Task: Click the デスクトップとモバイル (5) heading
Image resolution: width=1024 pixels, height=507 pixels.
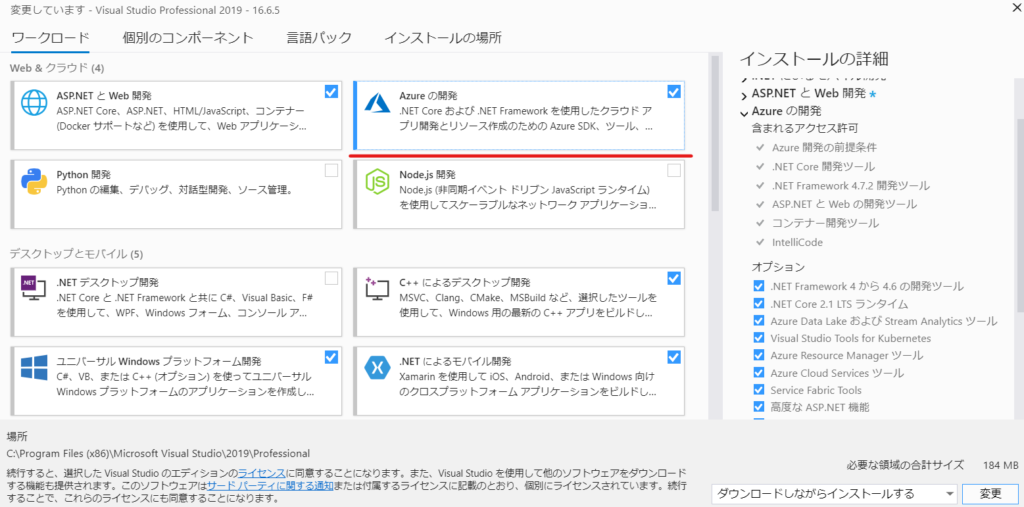Action: coord(76,254)
